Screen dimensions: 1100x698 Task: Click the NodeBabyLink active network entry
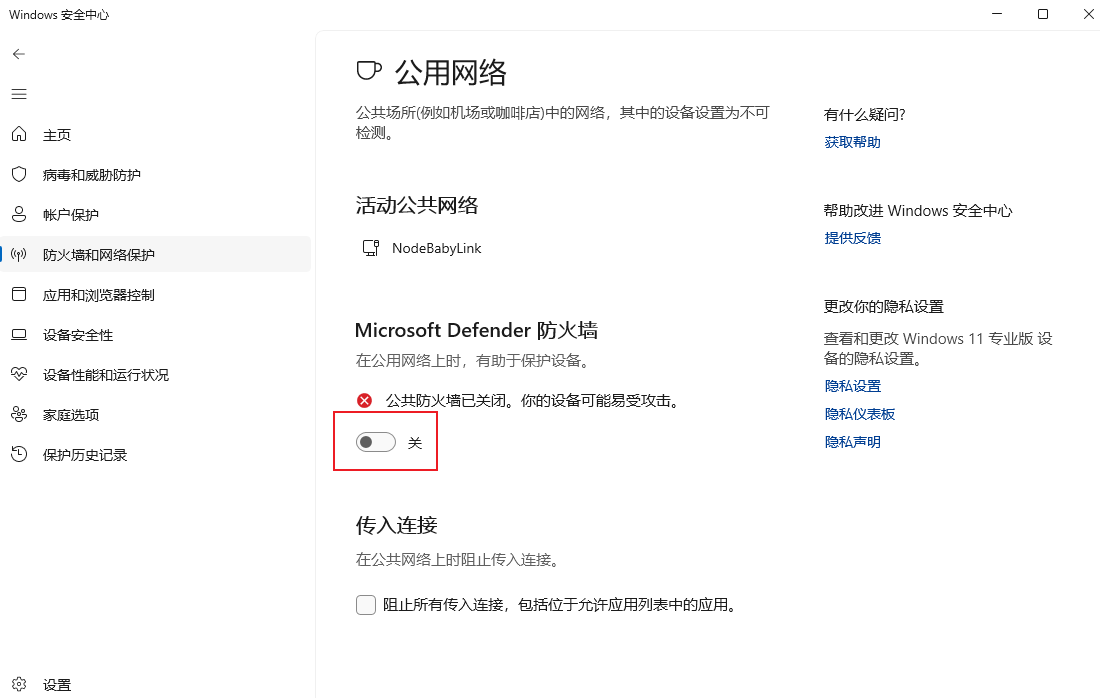point(422,248)
